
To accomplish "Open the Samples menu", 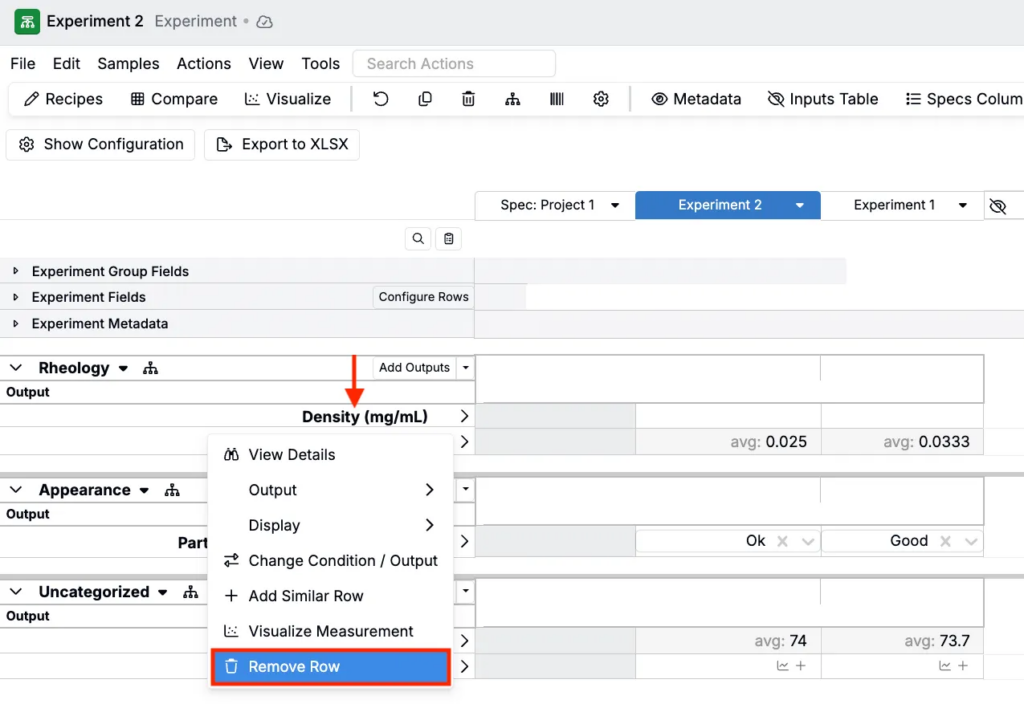I will point(128,63).
